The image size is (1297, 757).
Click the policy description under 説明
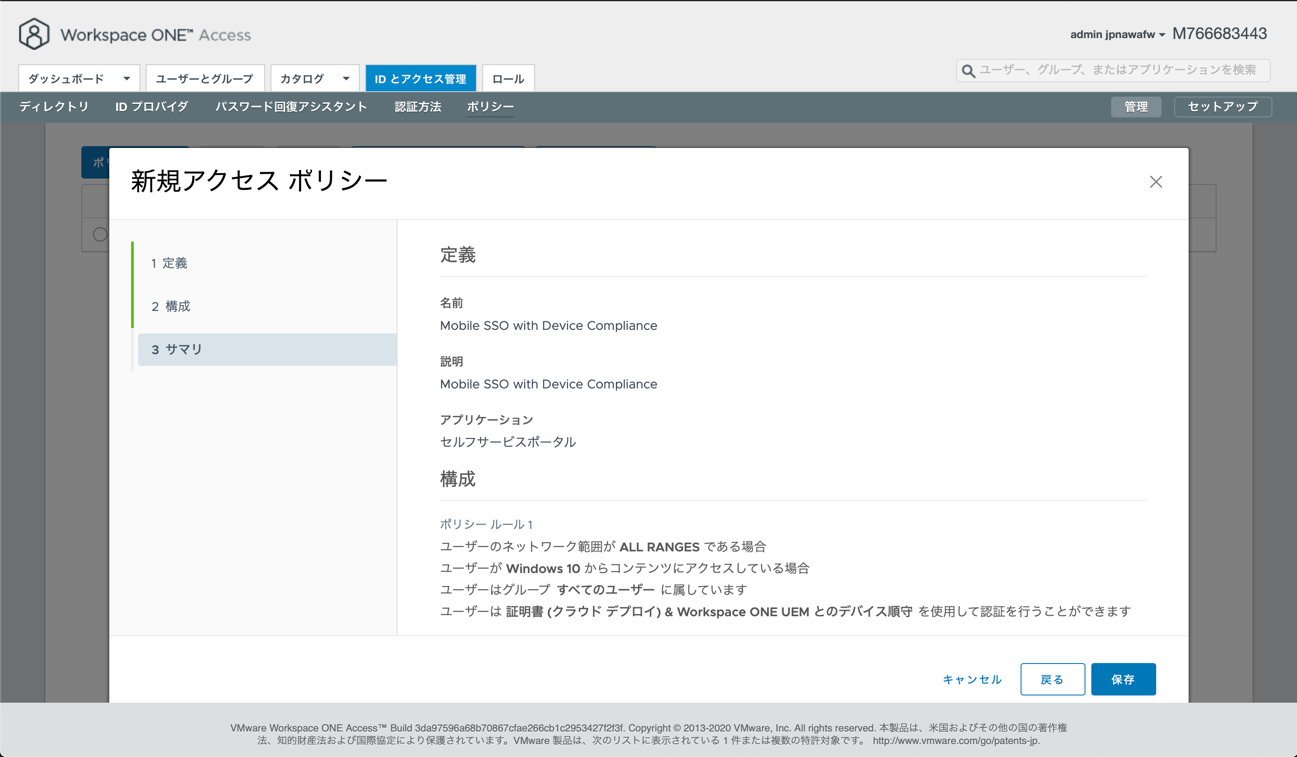(549, 384)
